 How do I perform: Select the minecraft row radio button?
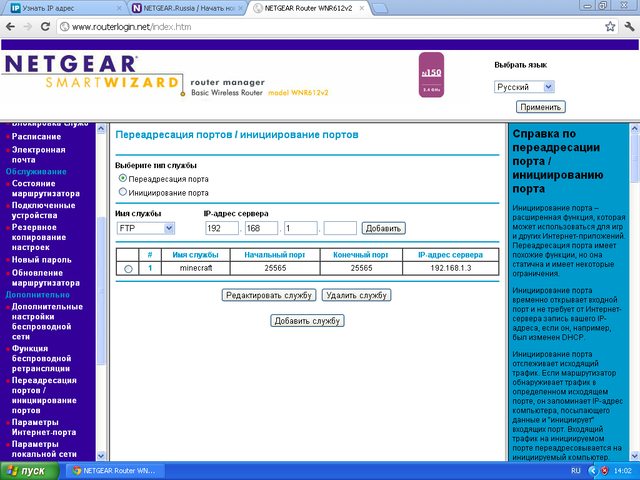coord(128,269)
